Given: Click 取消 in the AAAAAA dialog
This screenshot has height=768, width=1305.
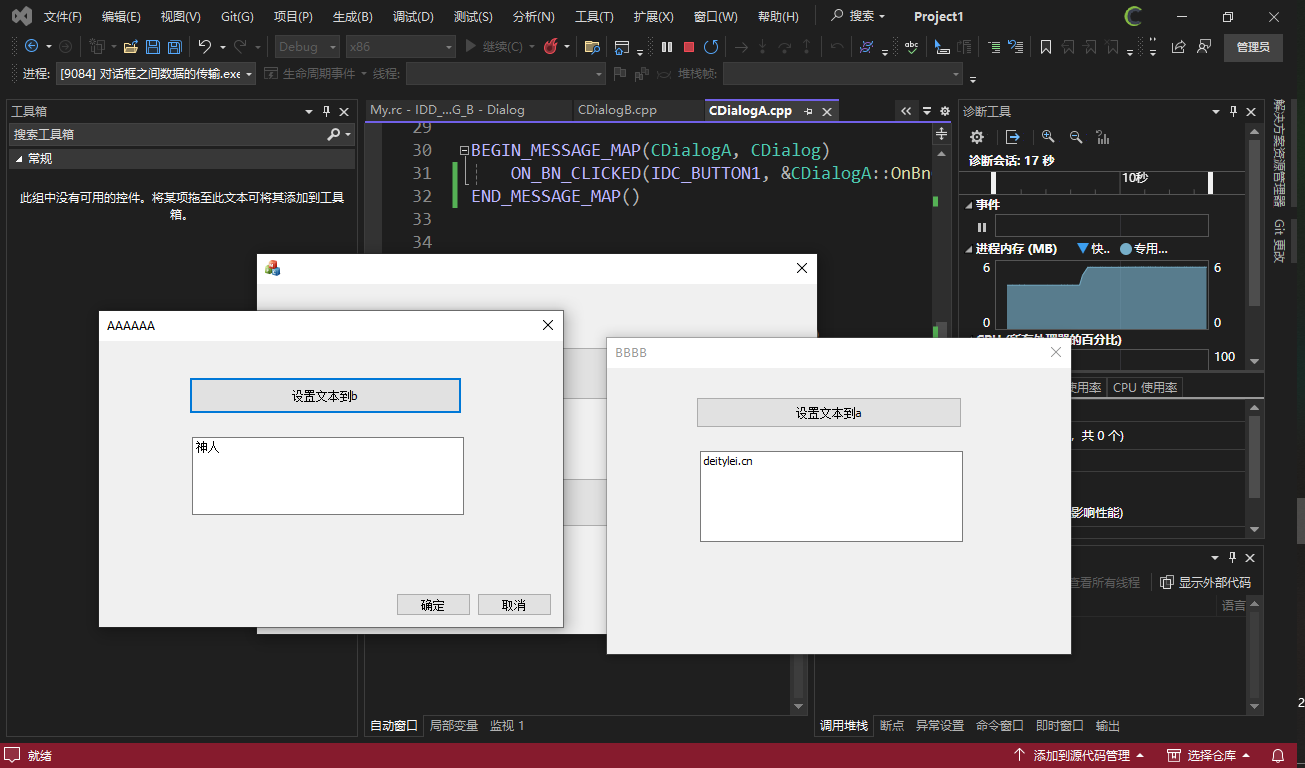Looking at the screenshot, I should (514, 605).
